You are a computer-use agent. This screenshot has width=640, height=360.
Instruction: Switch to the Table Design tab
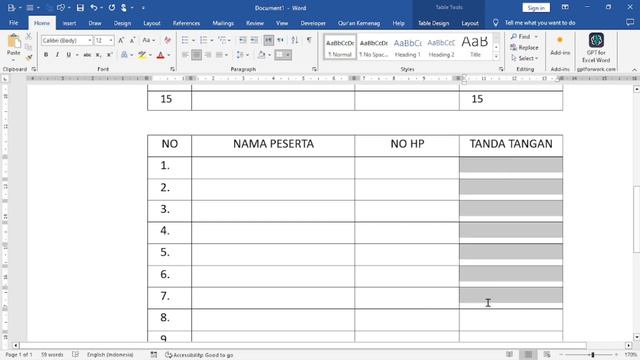click(433, 23)
